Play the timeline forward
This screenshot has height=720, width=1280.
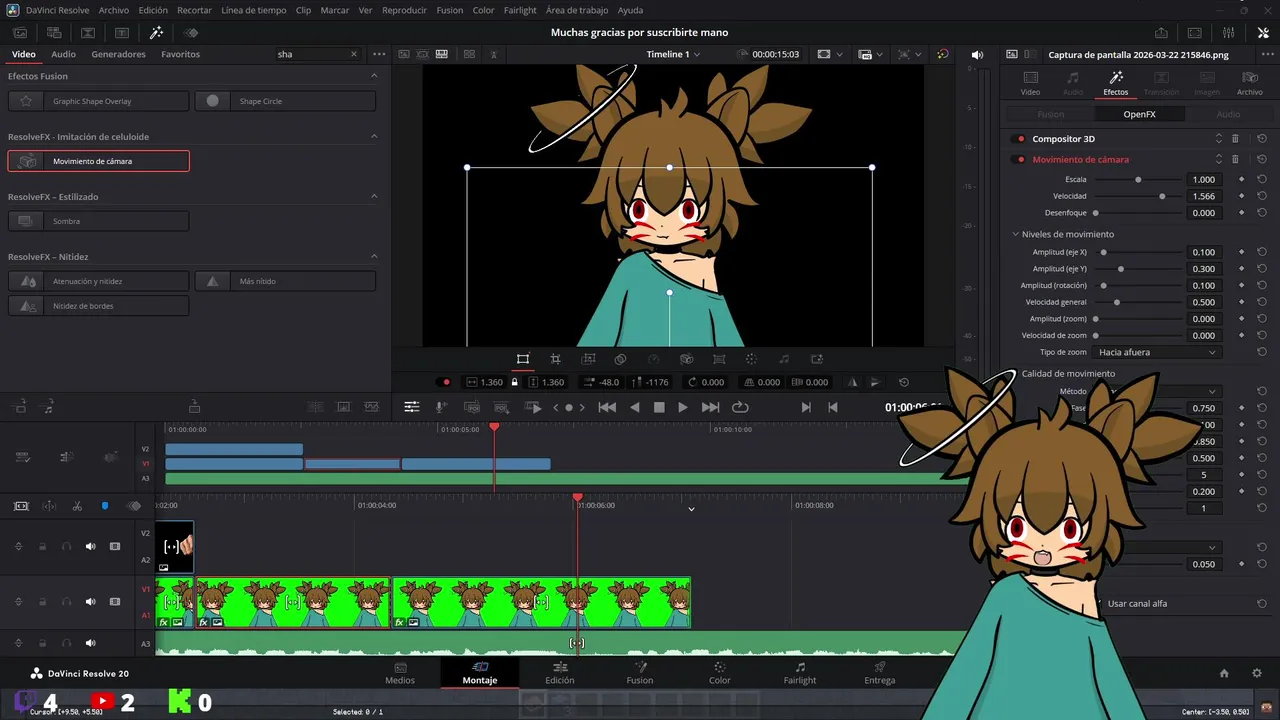tap(682, 407)
